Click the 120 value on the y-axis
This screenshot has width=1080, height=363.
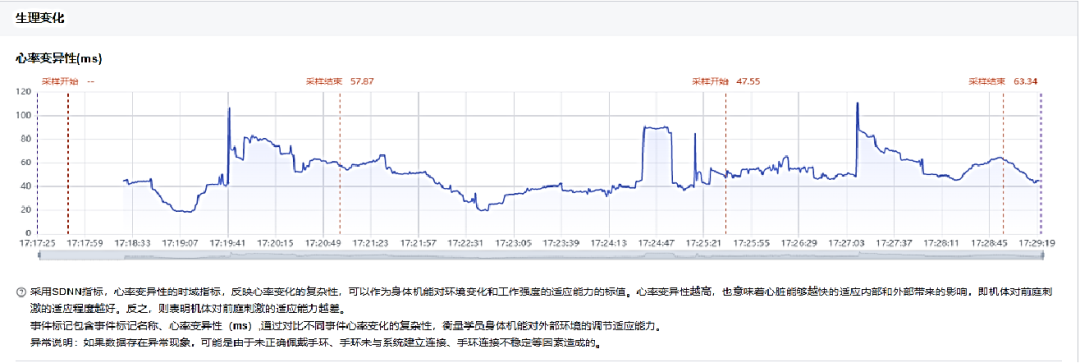[24, 92]
